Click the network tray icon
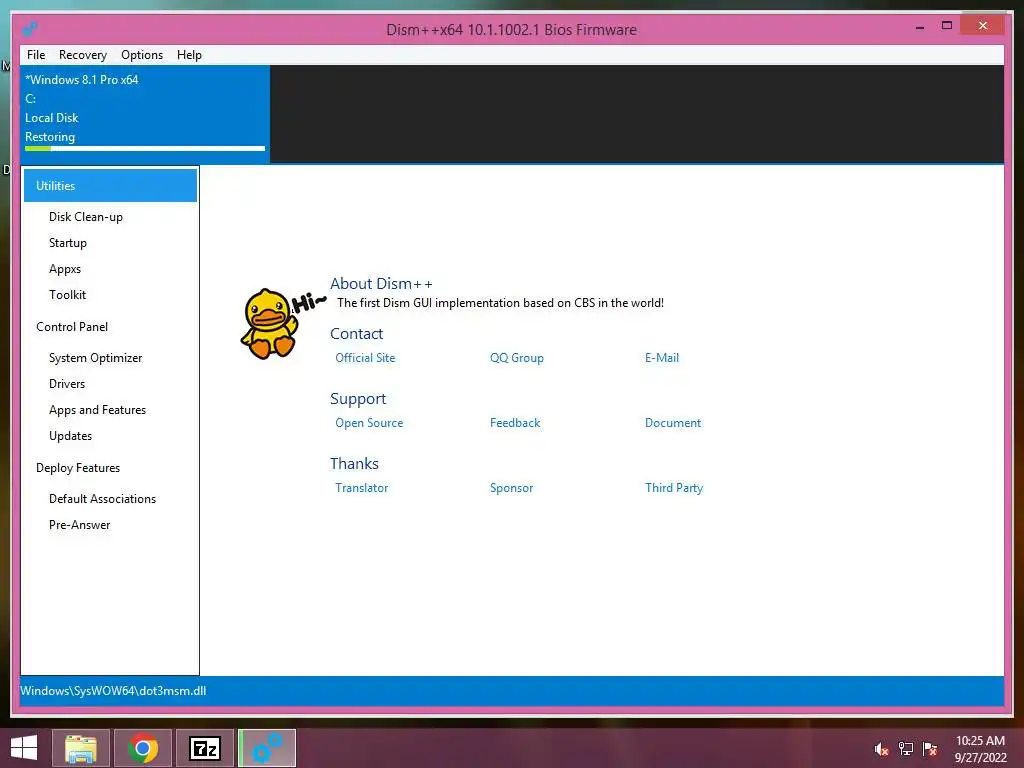 pos(906,749)
